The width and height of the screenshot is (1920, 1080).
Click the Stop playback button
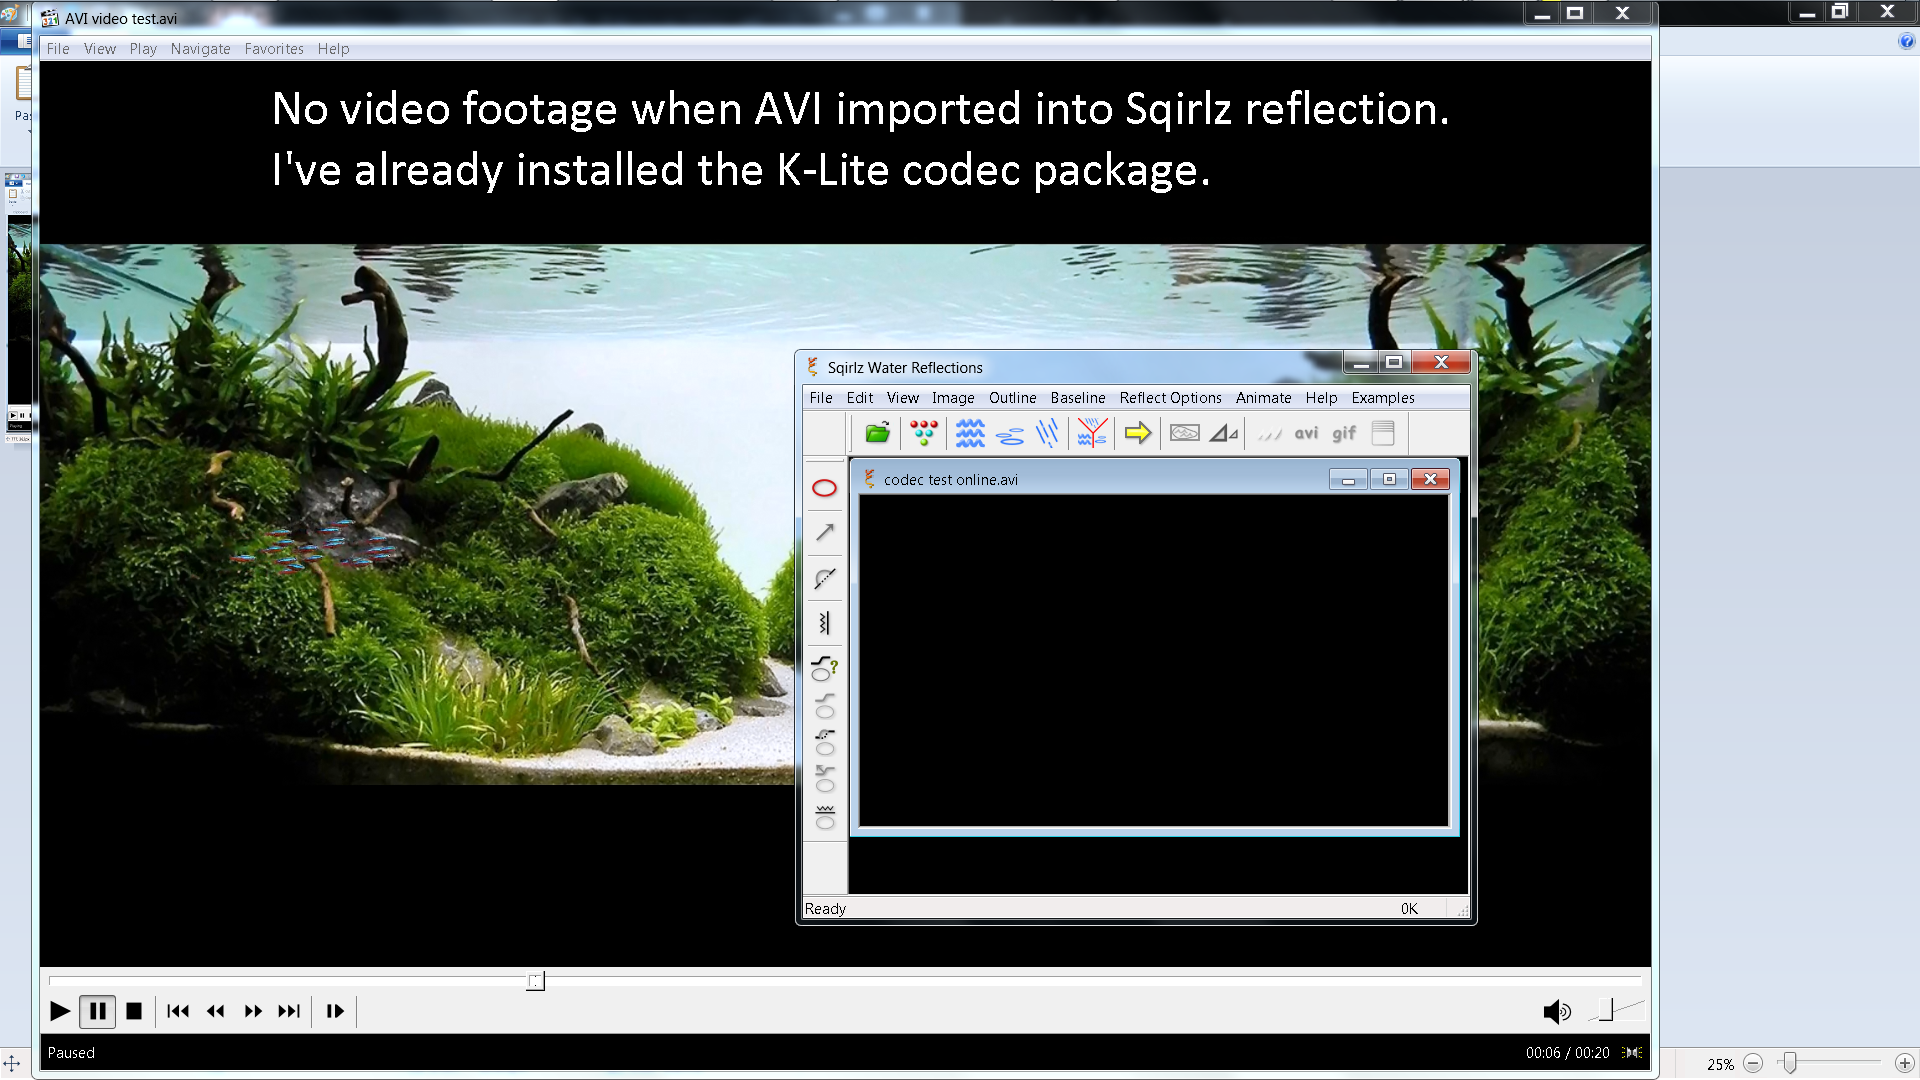[134, 1011]
